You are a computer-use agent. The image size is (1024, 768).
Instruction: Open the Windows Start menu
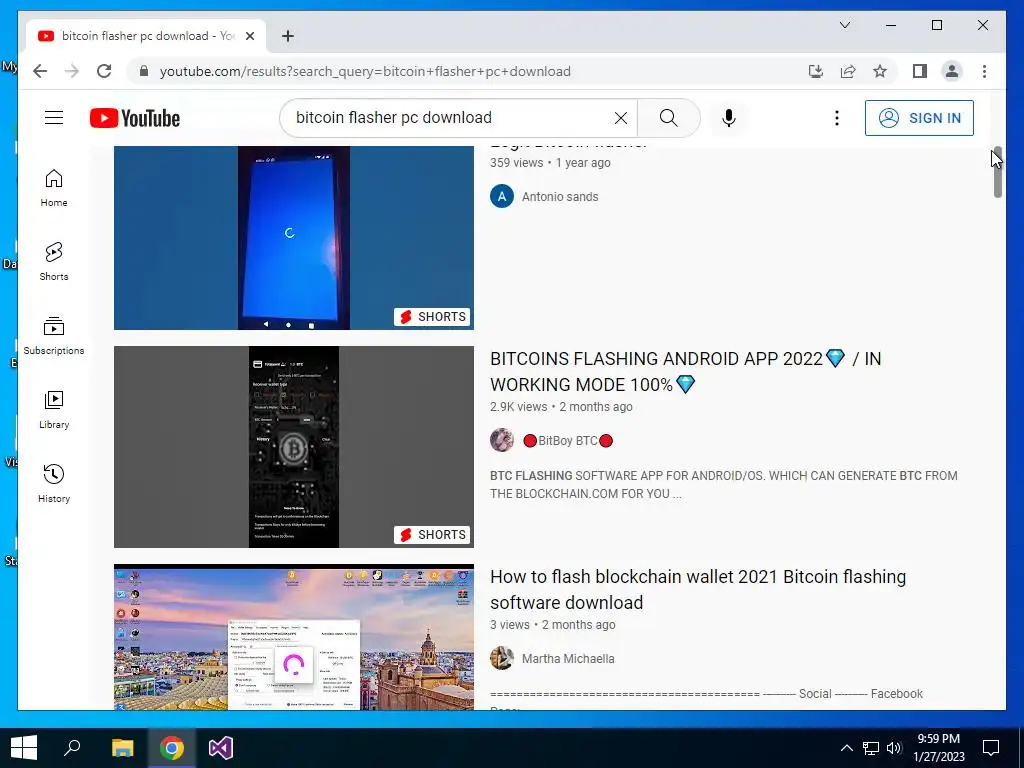pyautogui.click(x=24, y=748)
